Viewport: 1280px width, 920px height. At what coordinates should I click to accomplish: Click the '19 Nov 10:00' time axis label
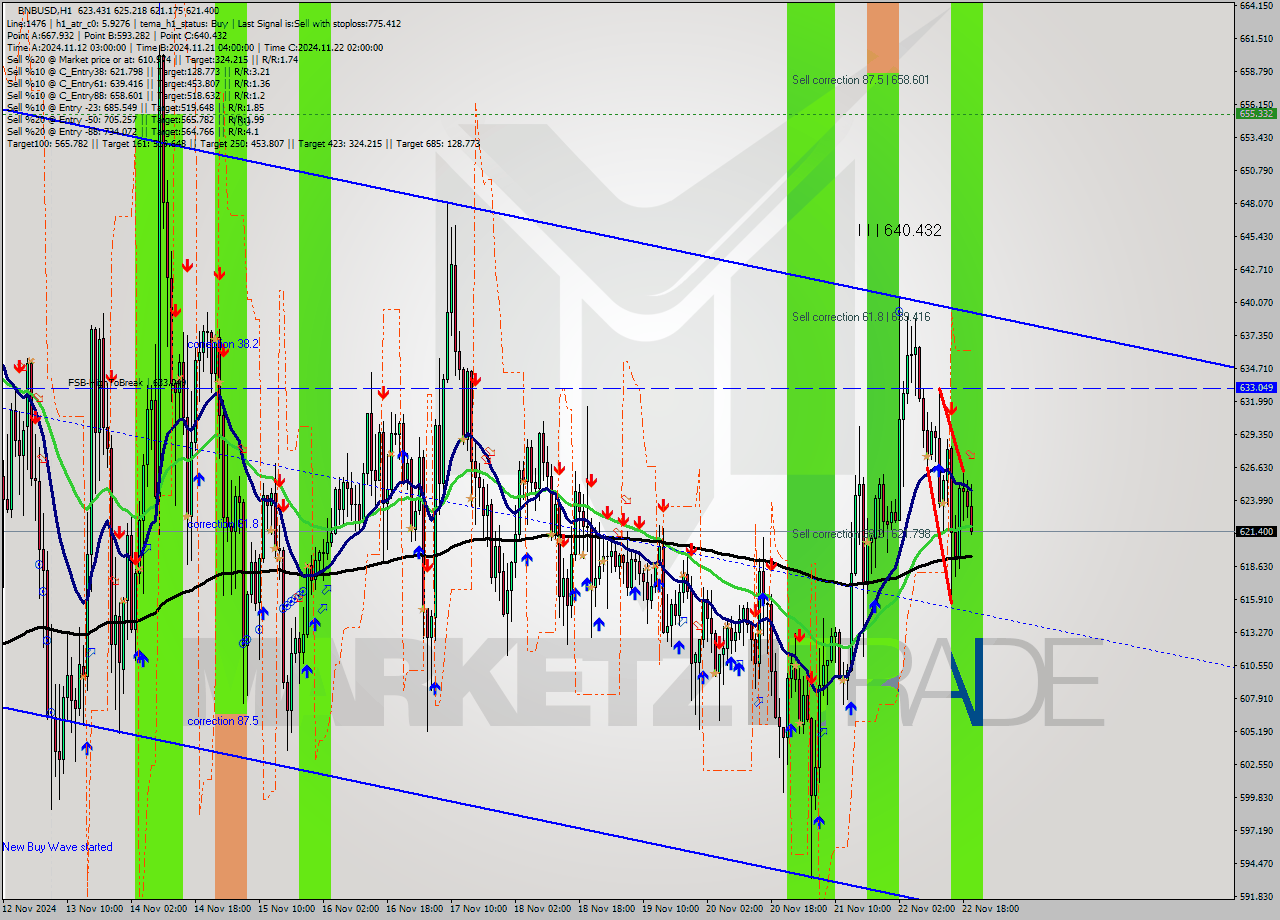pos(671,909)
